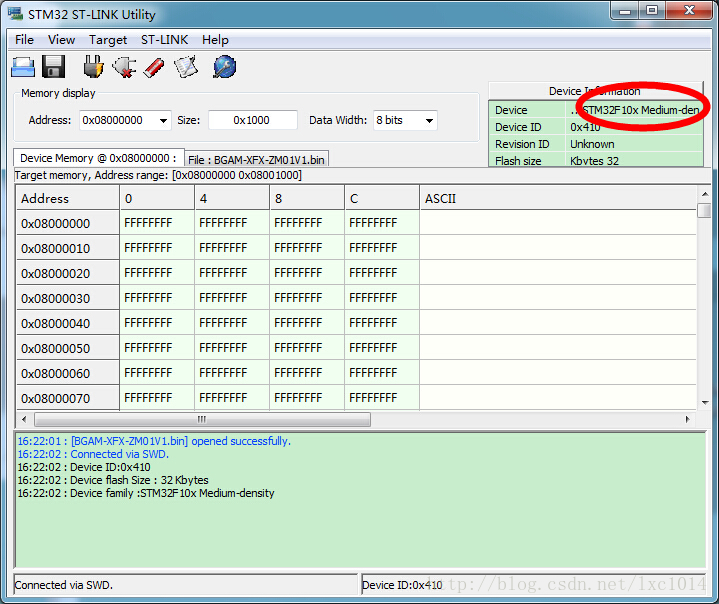This screenshot has height=604, width=719.
Task: Click the column header labeled C
Action: point(382,198)
